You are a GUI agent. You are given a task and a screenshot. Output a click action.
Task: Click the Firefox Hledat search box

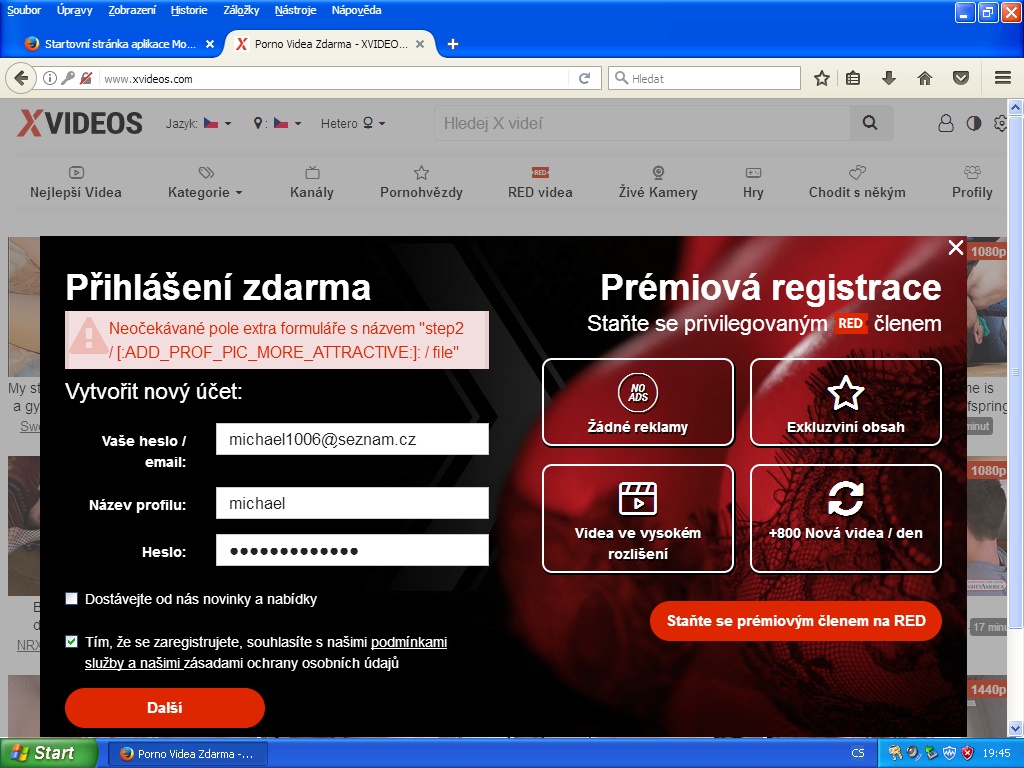[x=705, y=78]
